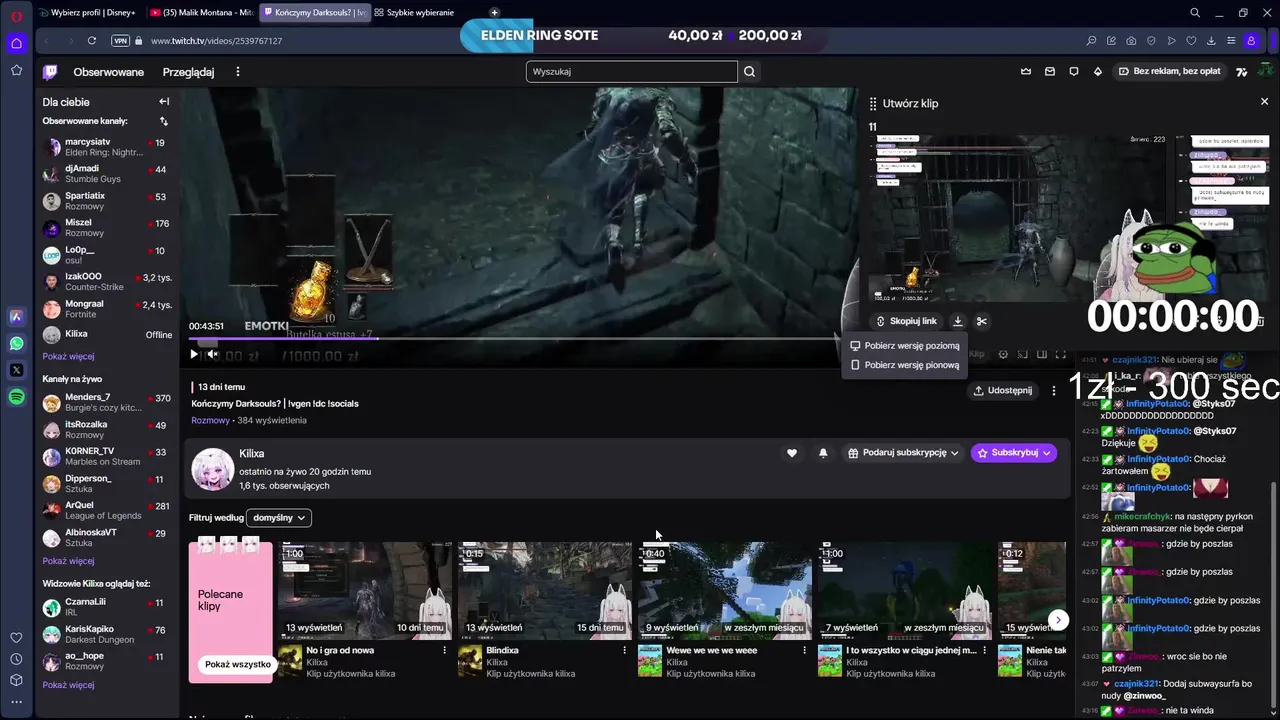Open options for No i gra od nowa clip
The height and width of the screenshot is (720, 1280).
tap(444, 650)
